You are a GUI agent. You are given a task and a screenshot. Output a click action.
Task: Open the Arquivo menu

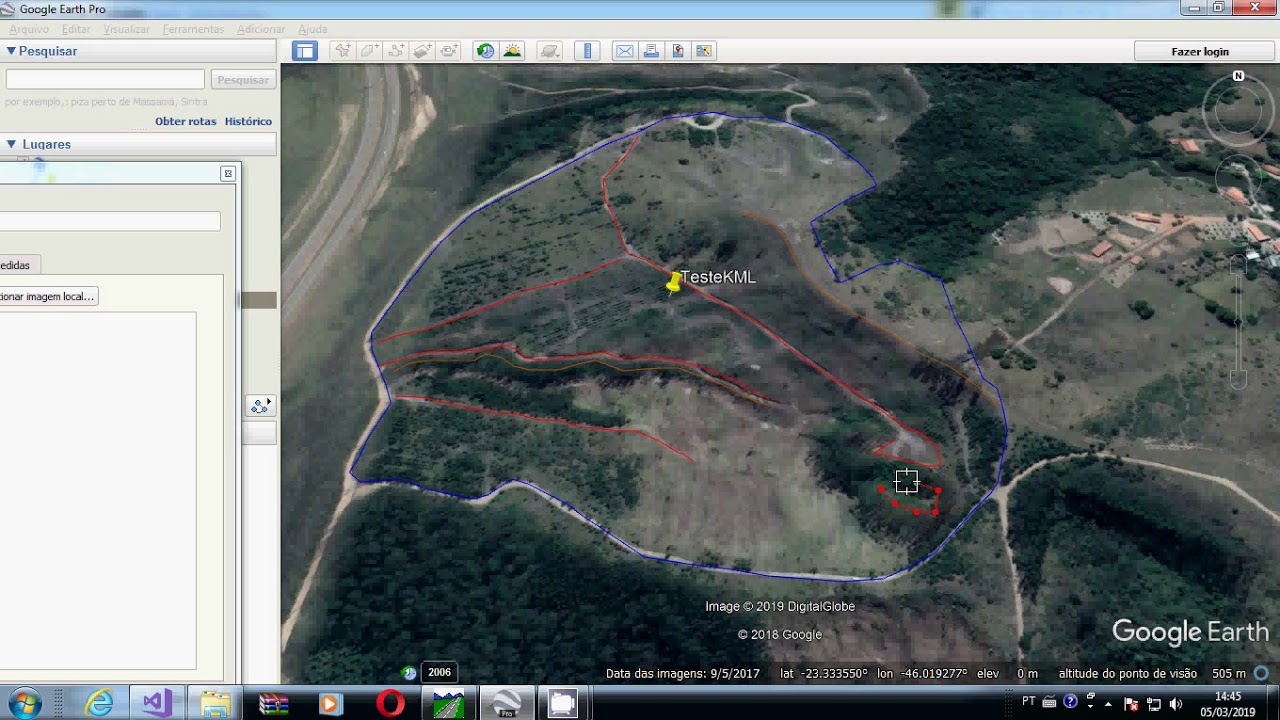29,29
